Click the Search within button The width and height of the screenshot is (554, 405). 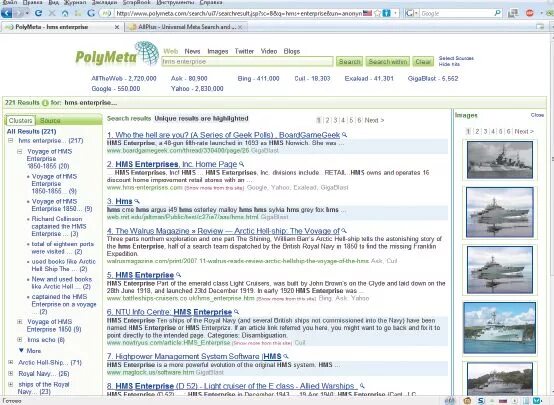[388, 61]
